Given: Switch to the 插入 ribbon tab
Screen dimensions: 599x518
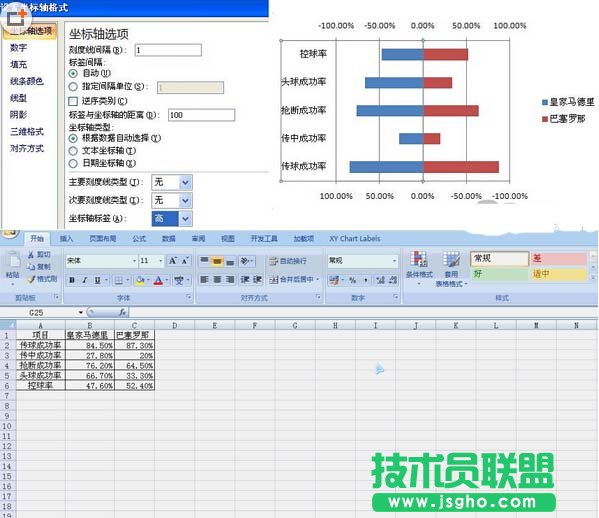Looking at the screenshot, I should pos(66,239).
